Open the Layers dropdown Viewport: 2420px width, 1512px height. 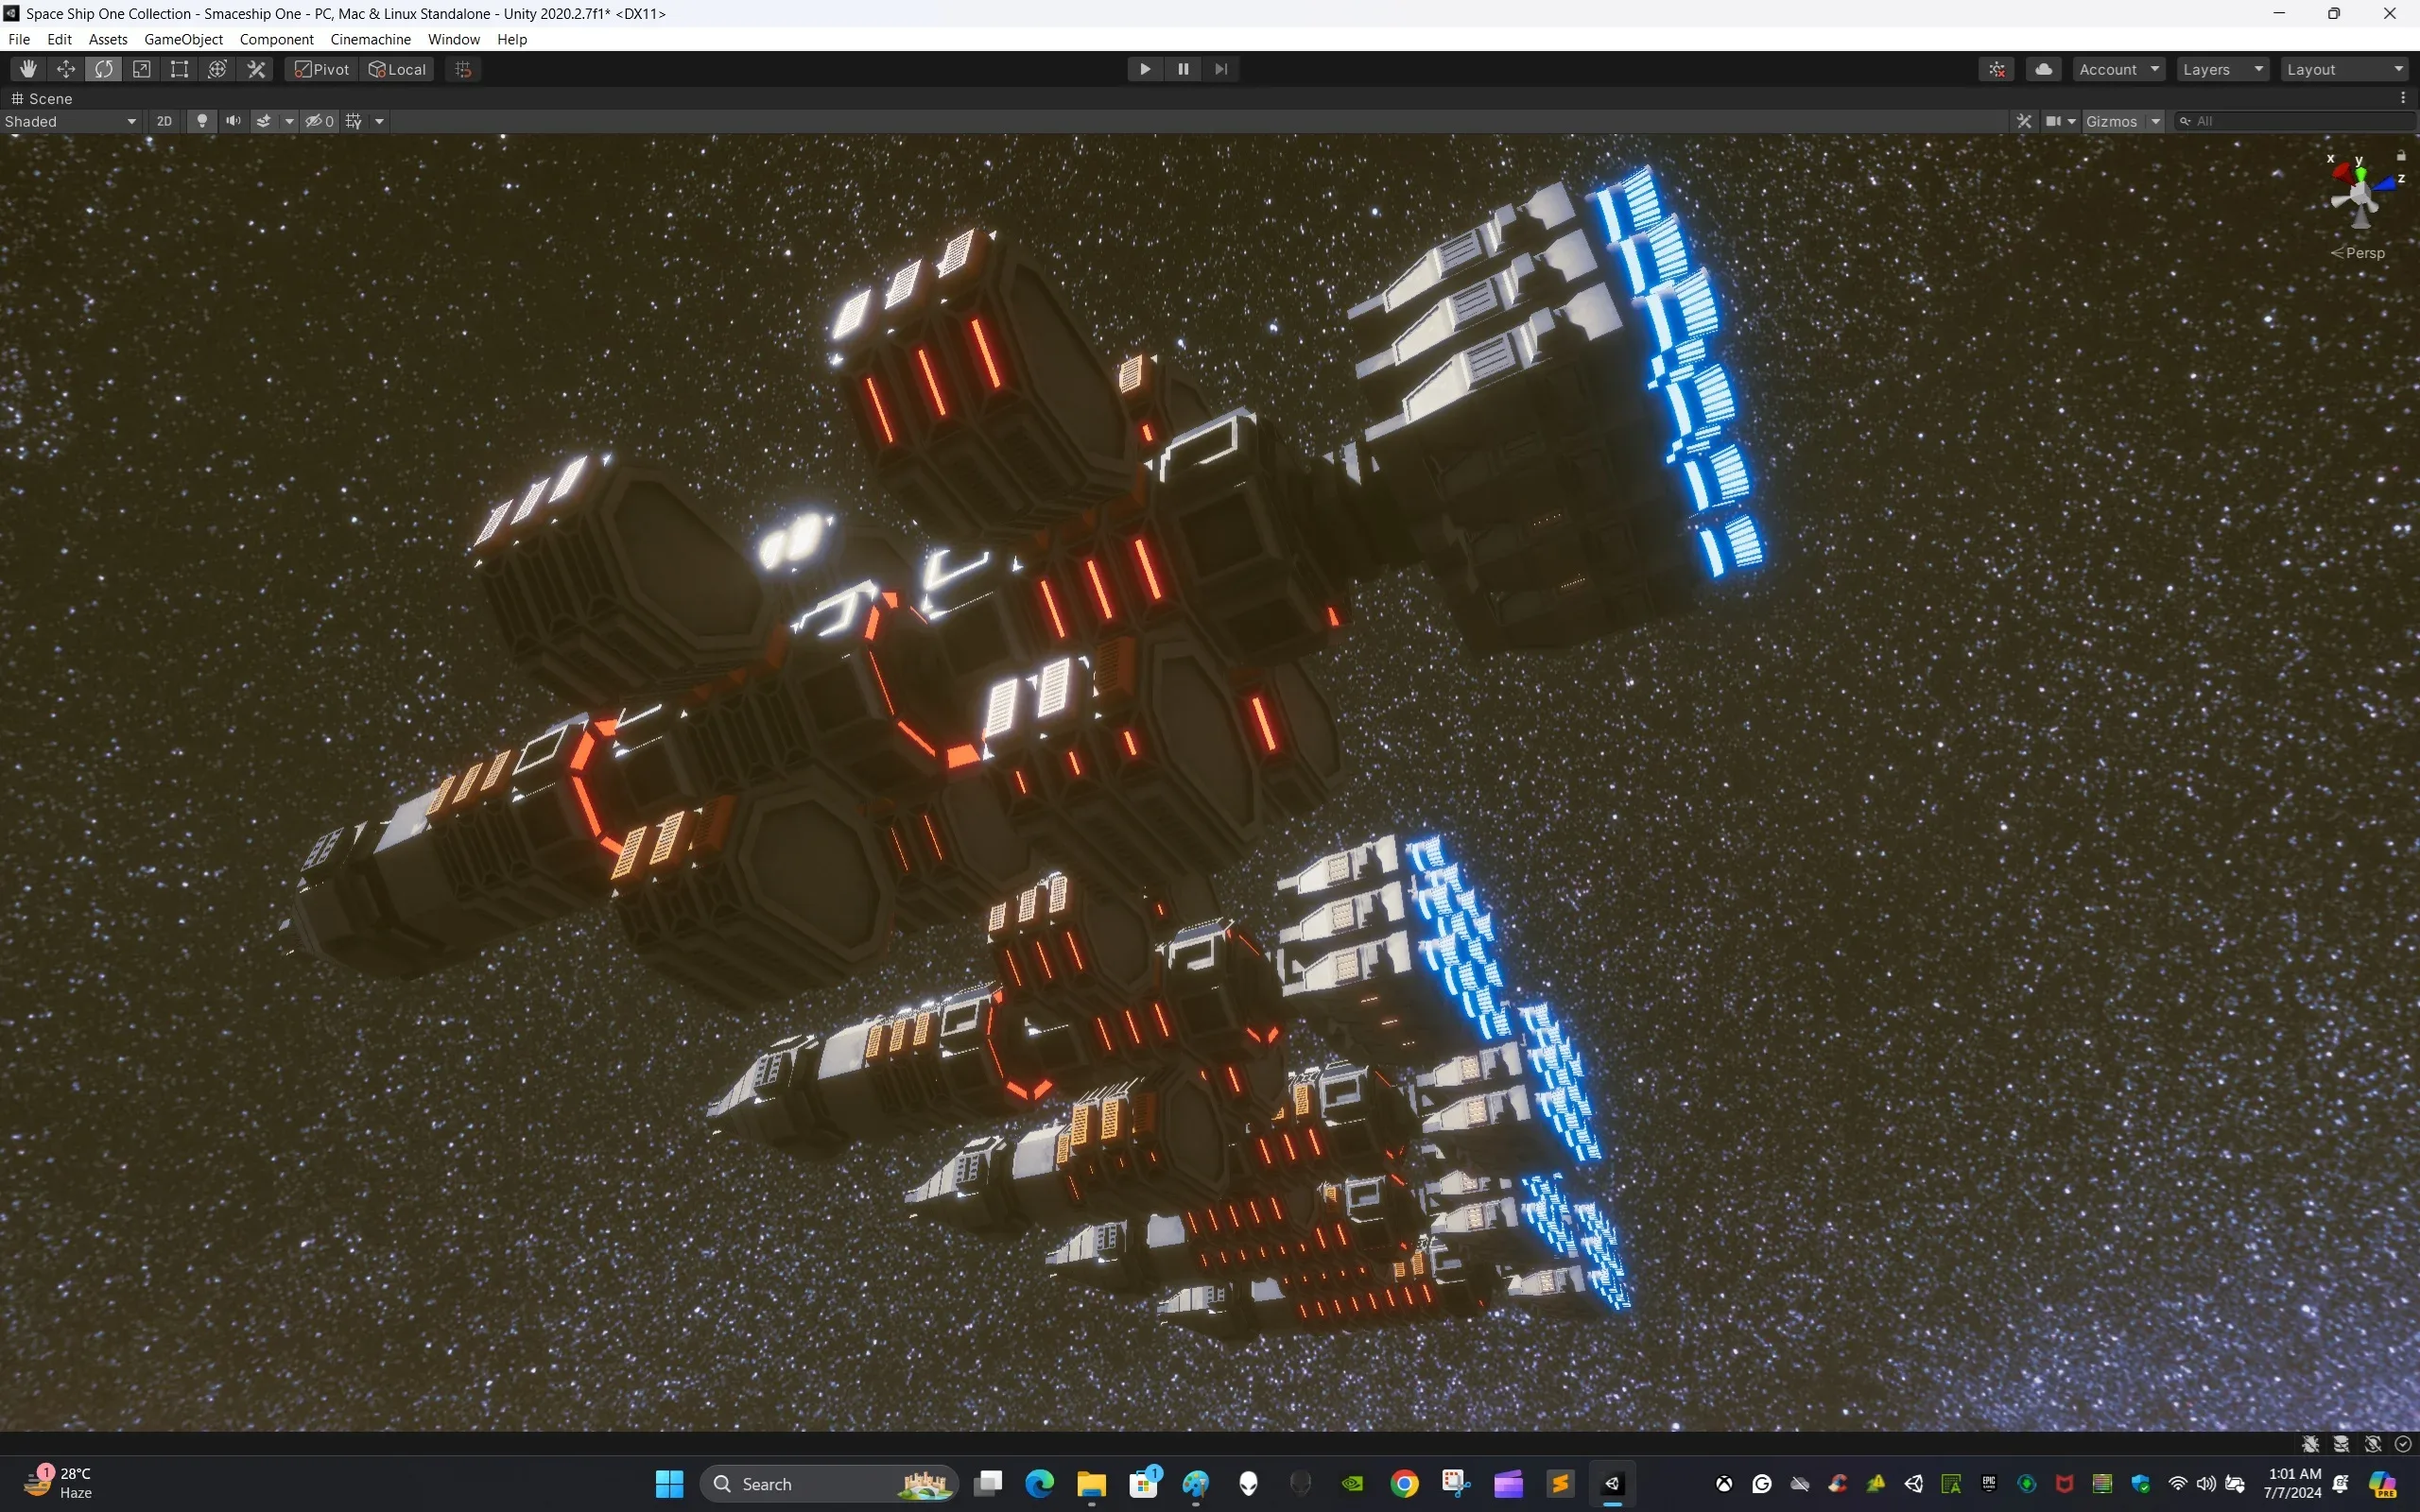[x=2222, y=68]
